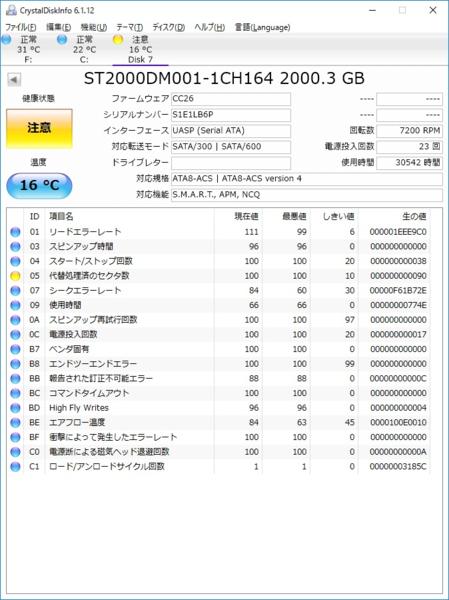449x600 pixels.
Task: Click status icon of row 04 スタート/ストップ回数
Action: tap(15, 261)
